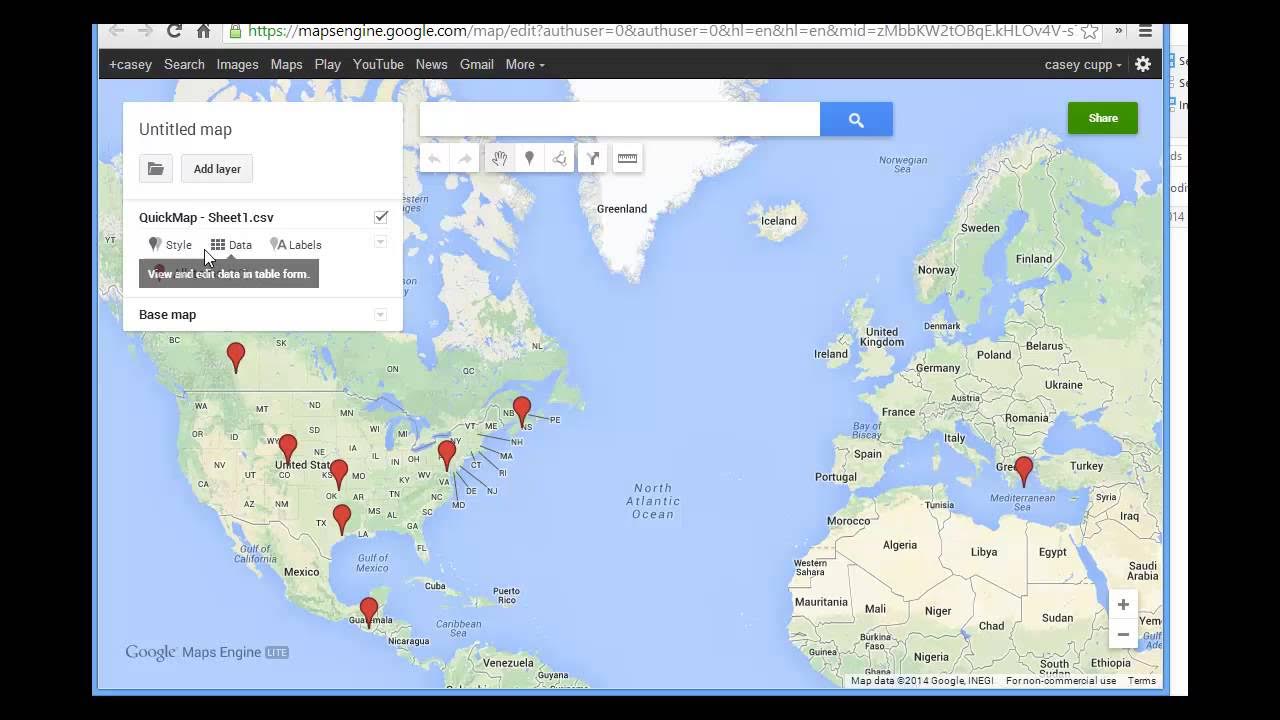The image size is (1280, 720).
Task: Click the Base map label
Action: coord(167,315)
